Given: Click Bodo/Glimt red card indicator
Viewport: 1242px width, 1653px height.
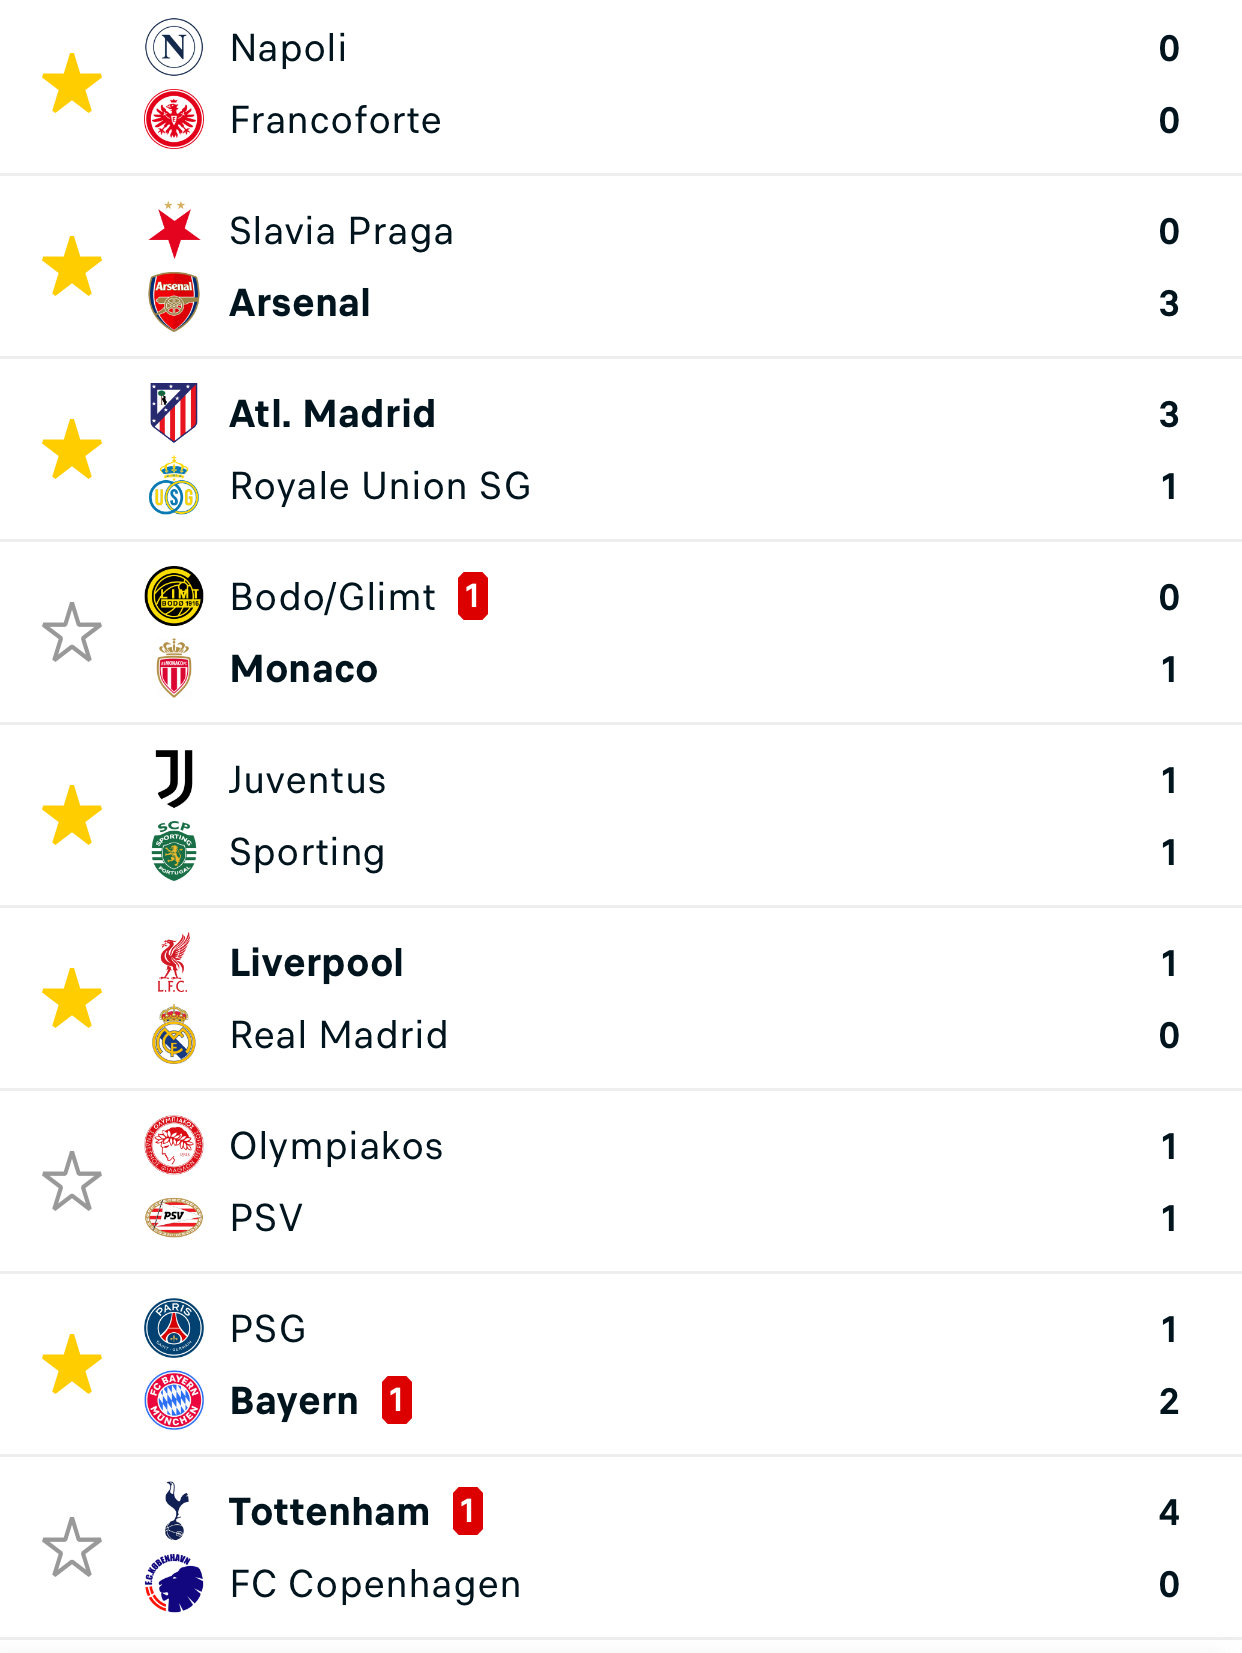Looking at the screenshot, I should click(473, 596).
